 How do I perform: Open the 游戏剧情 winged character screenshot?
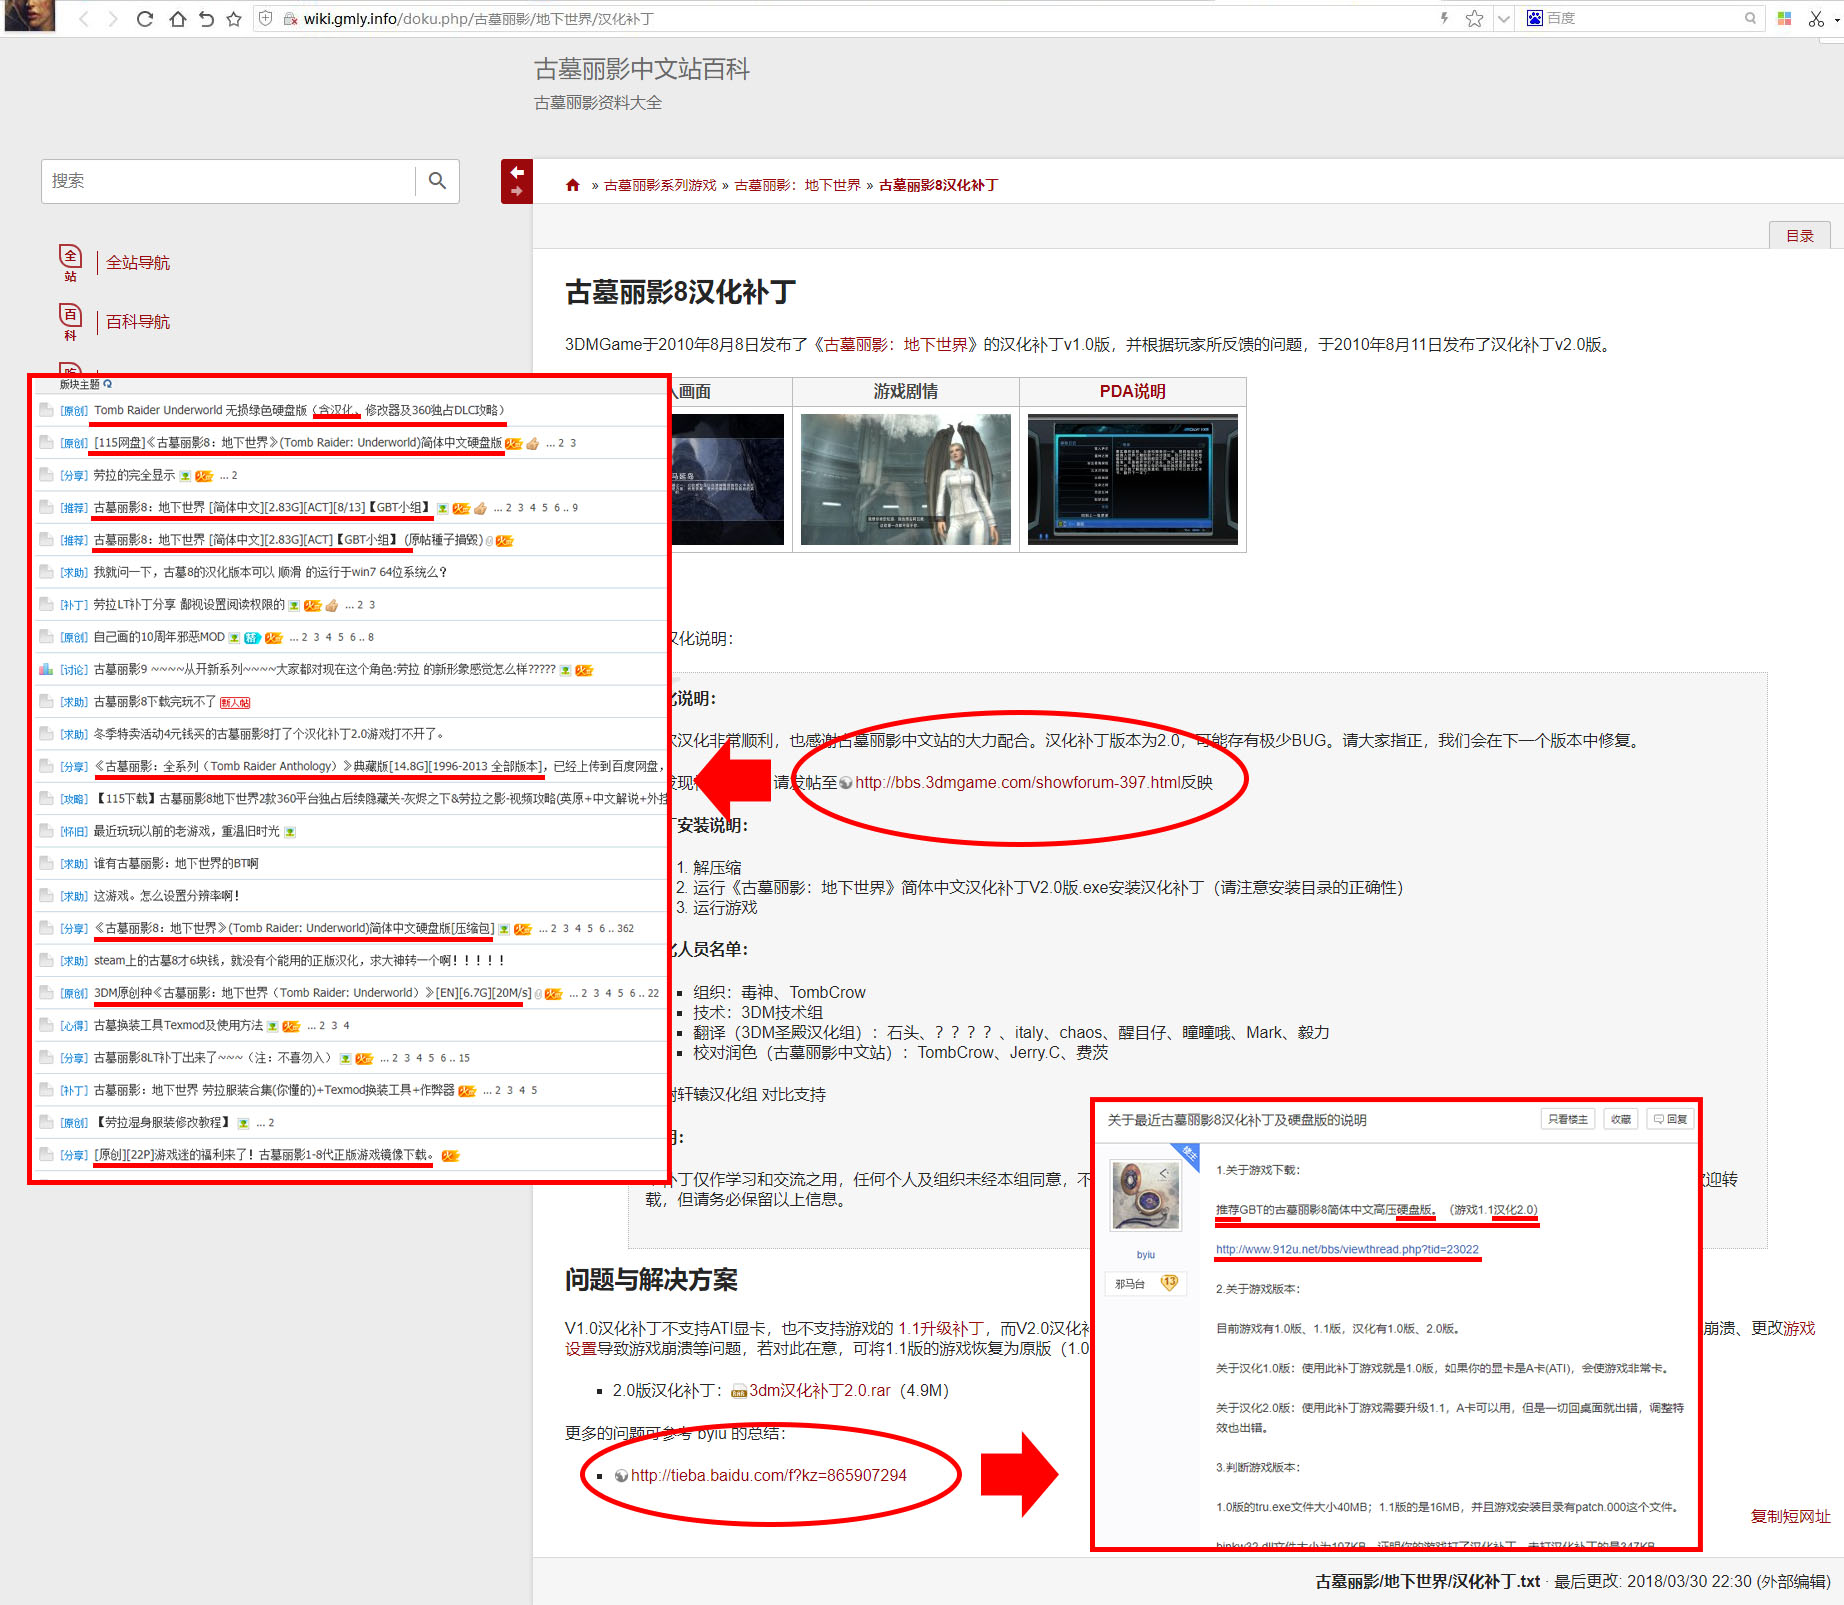click(906, 479)
